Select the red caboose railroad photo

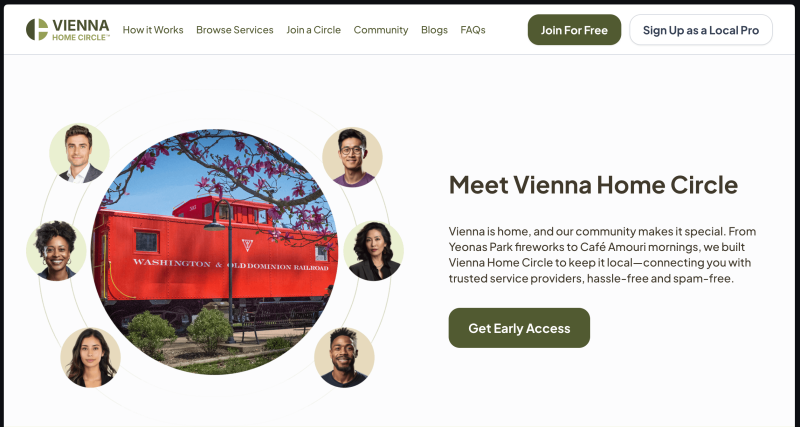[x=214, y=251]
